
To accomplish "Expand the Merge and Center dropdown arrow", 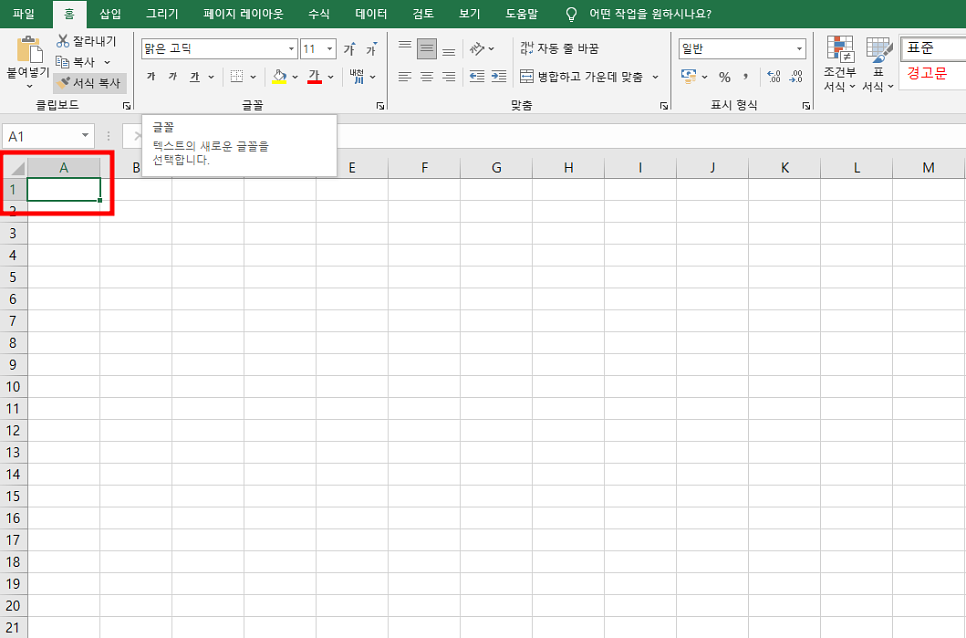I will click(655, 77).
